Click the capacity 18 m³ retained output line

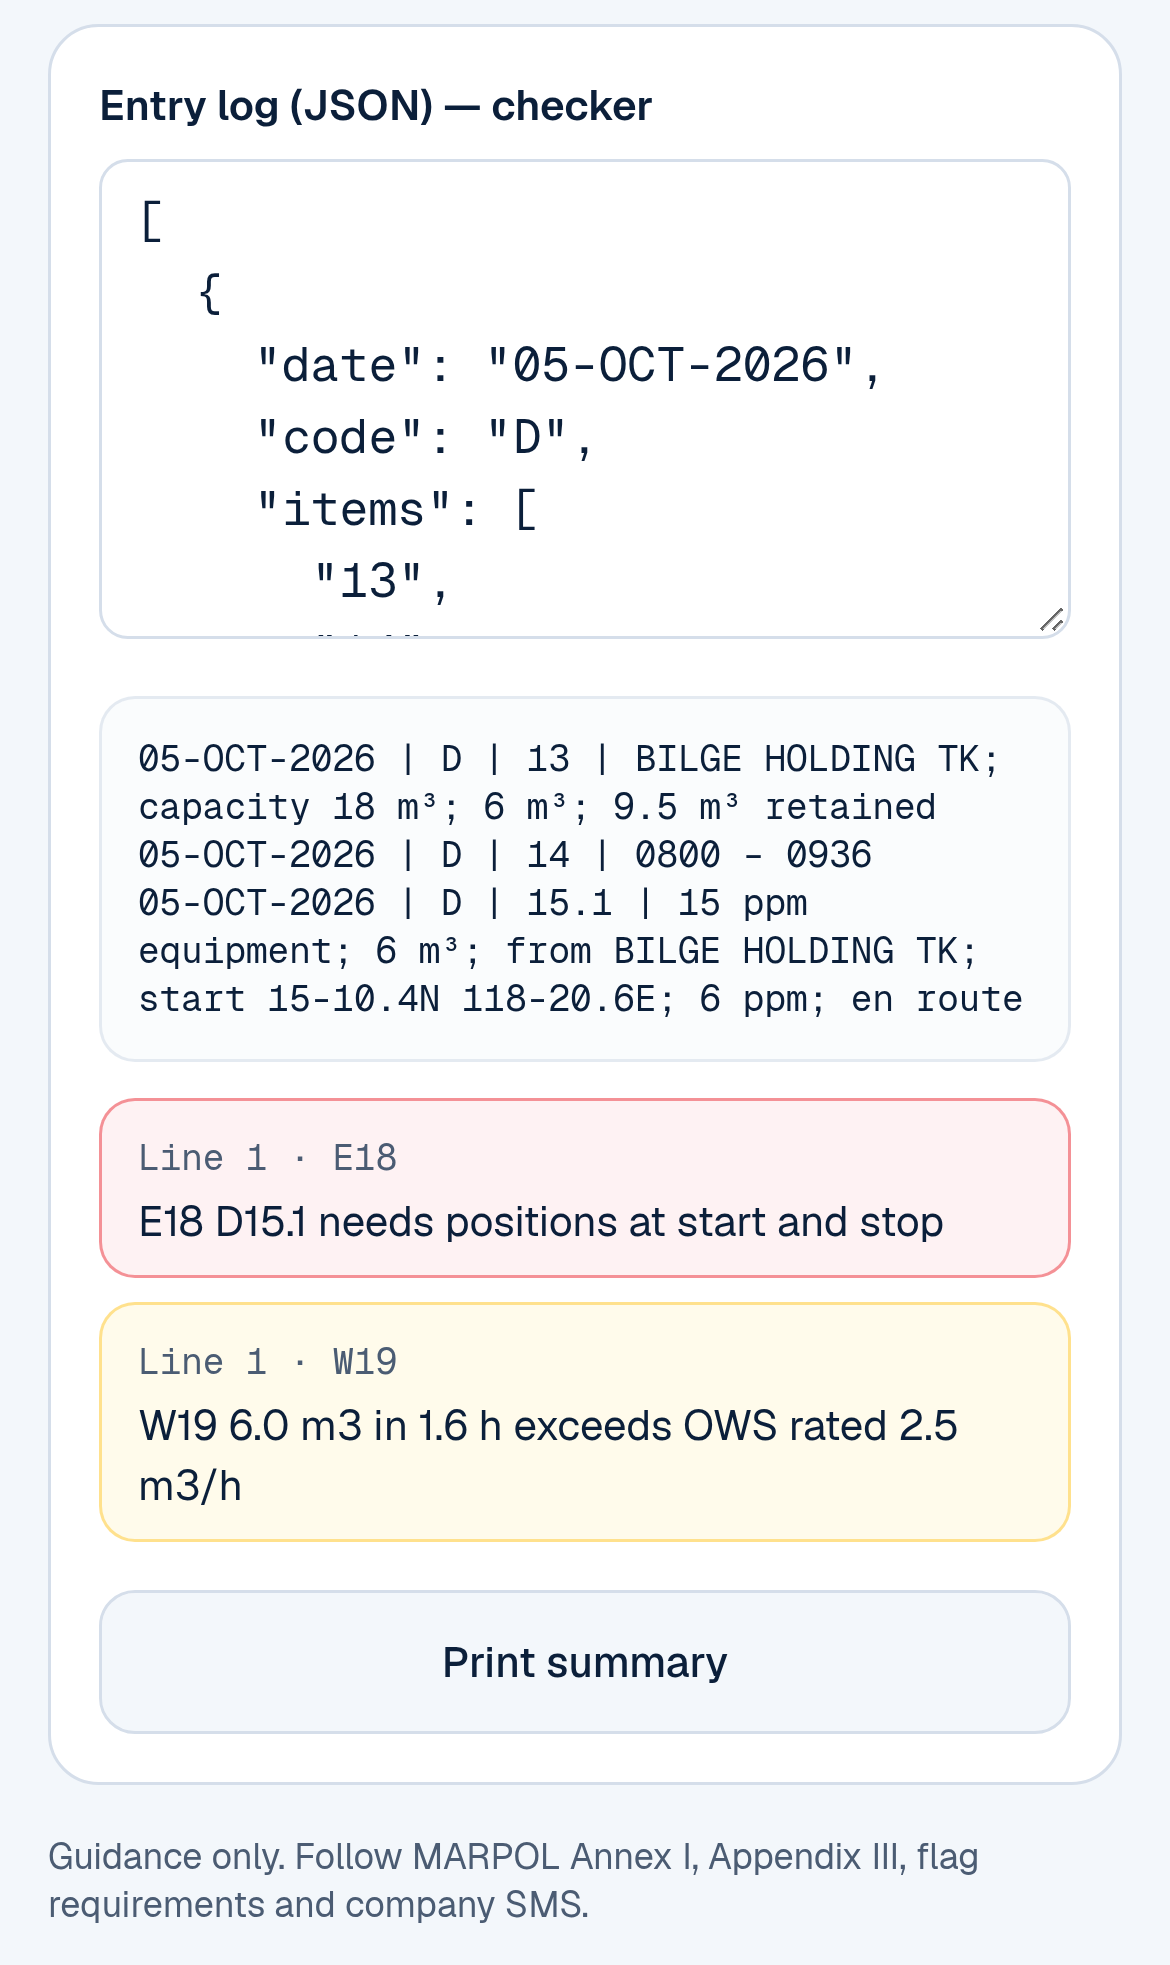point(537,807)
